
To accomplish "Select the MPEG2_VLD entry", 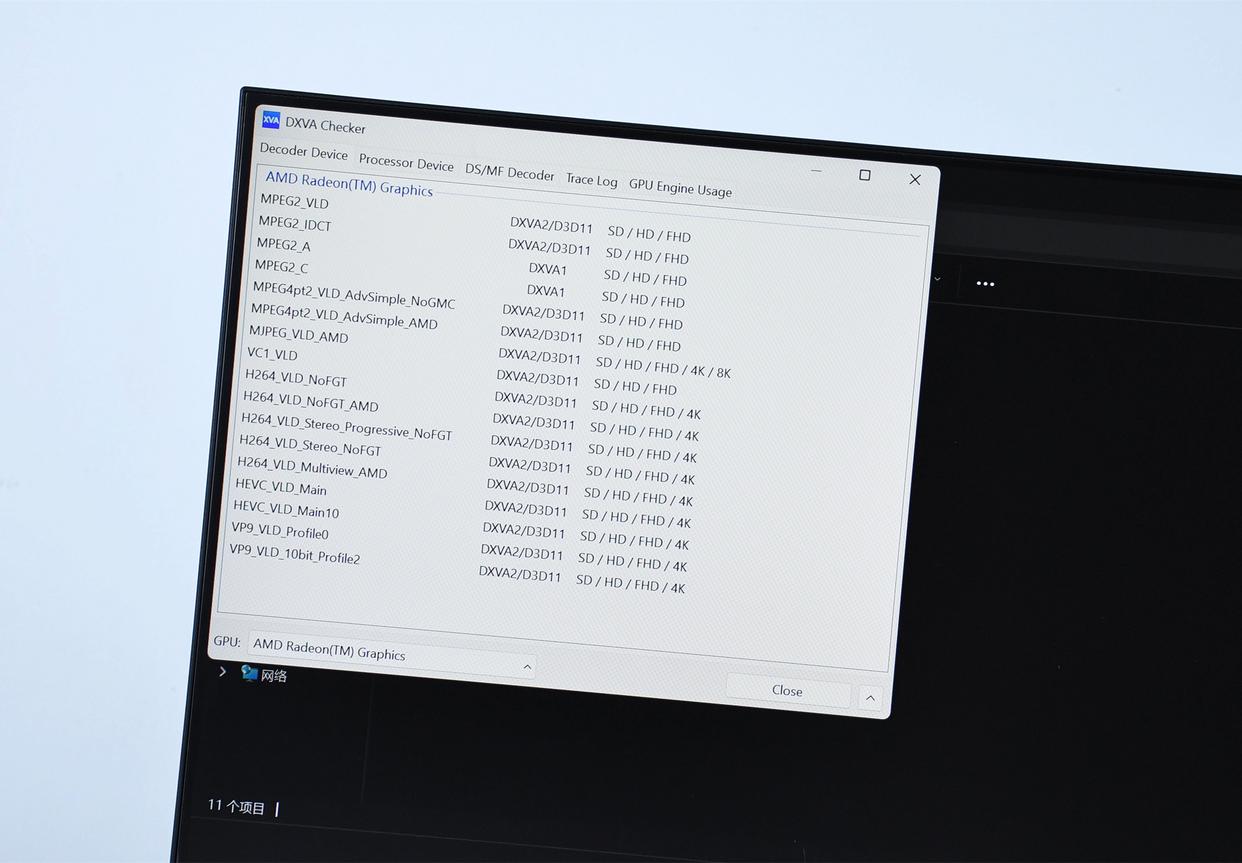I will [294, 202].
